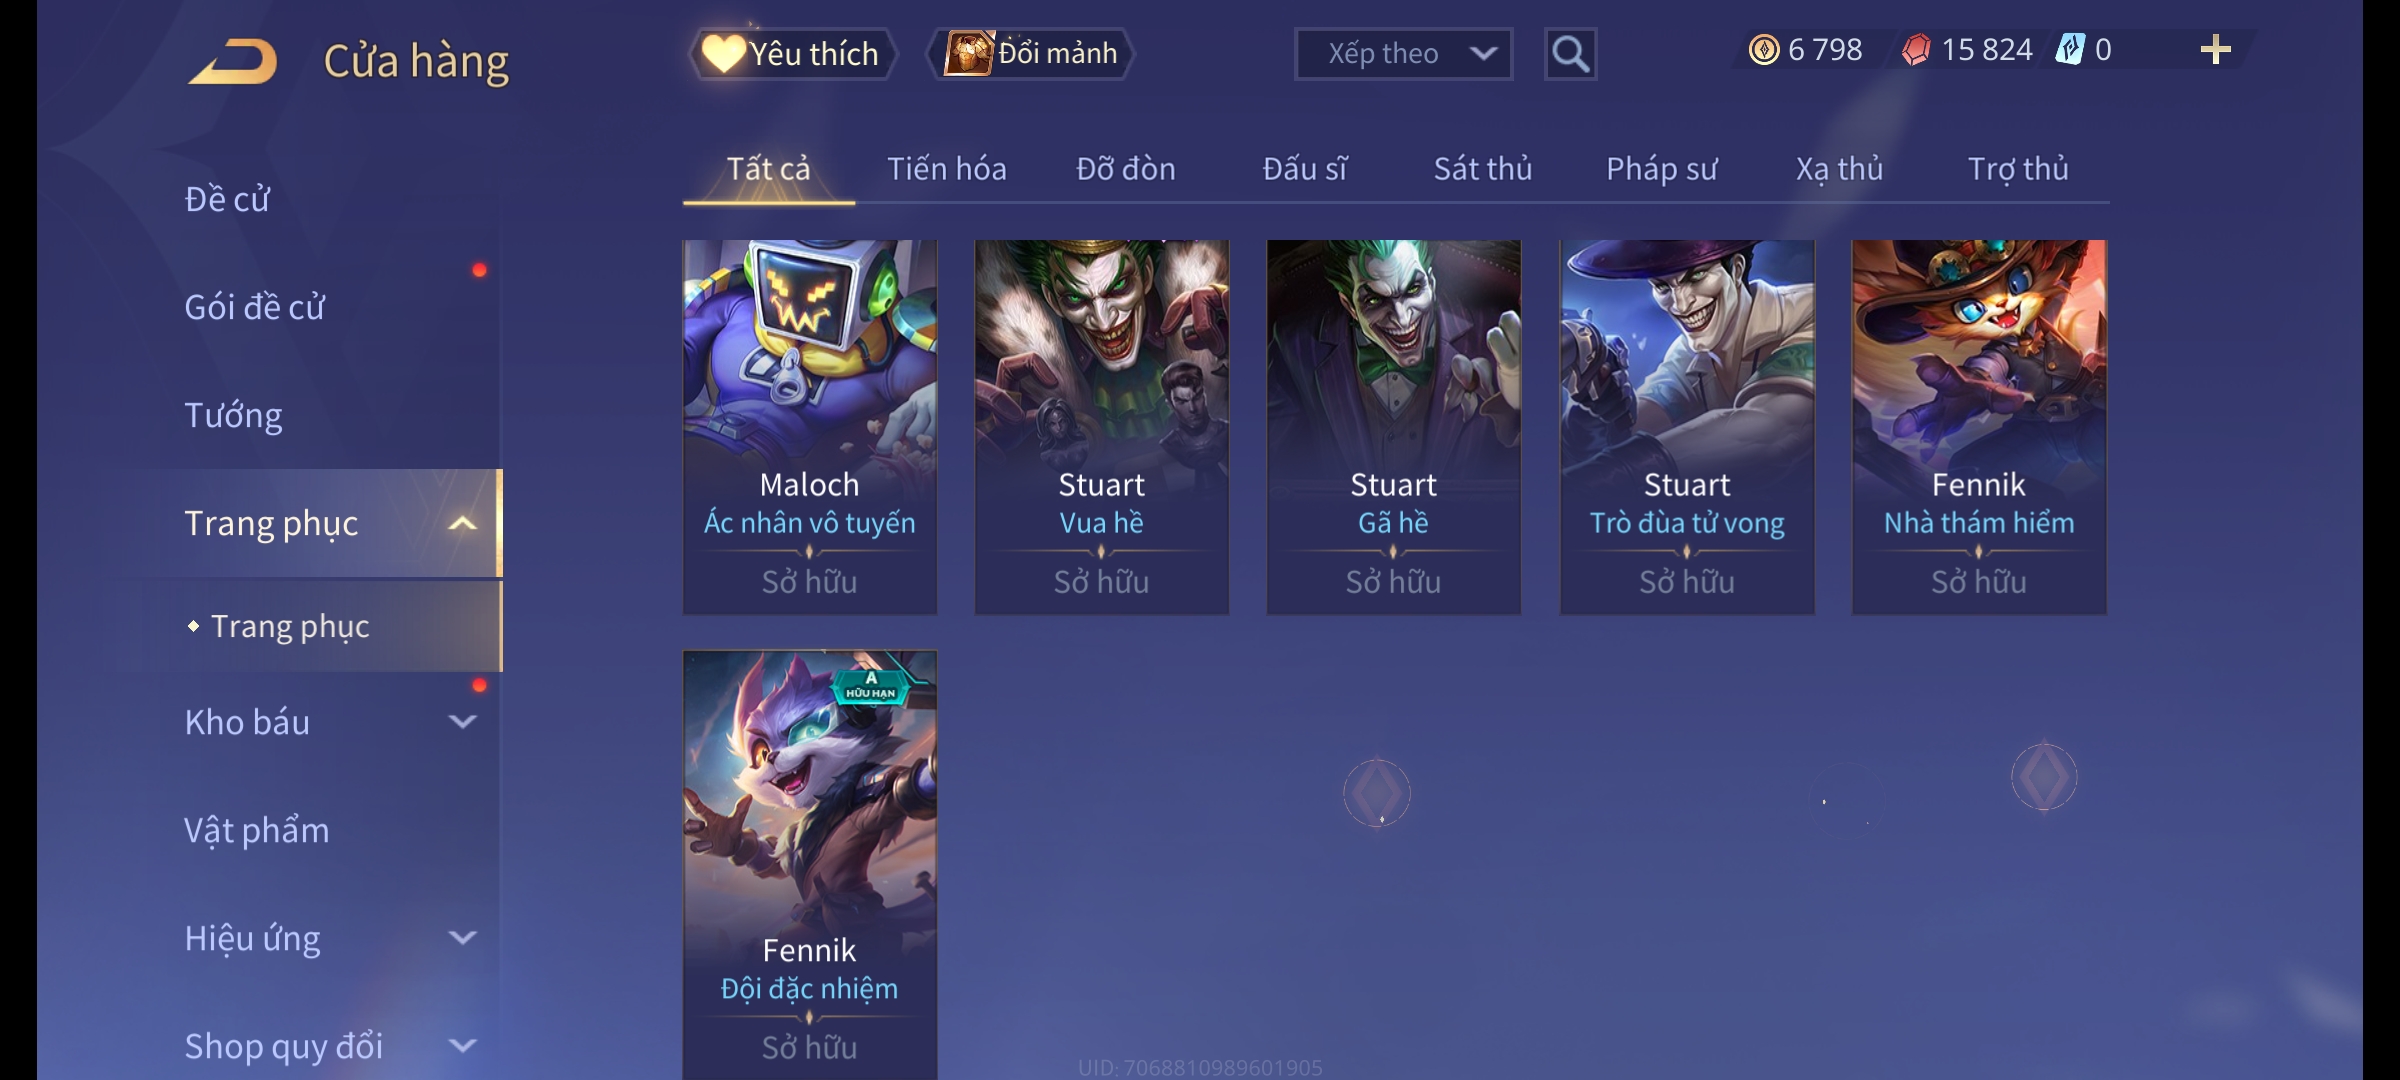Select the Maloch Ác nhân vô tuyến skin

pos(809,427)
